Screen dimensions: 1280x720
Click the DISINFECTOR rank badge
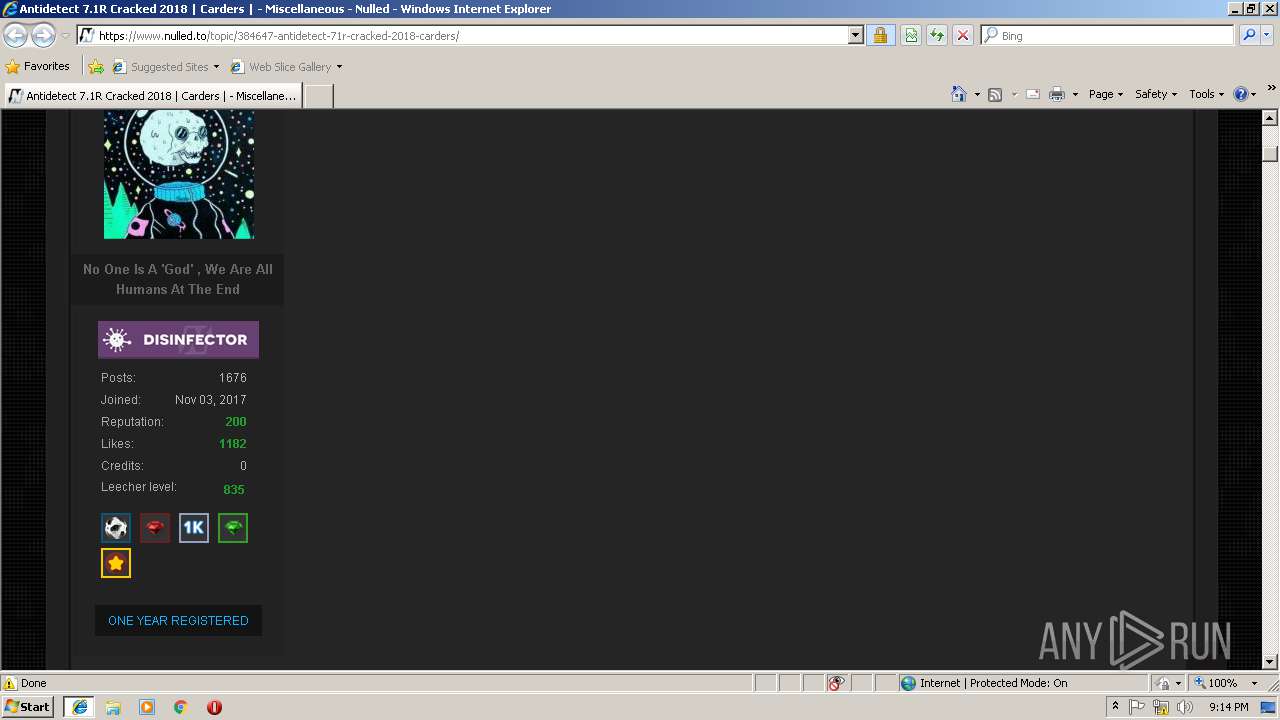point(178,340)
